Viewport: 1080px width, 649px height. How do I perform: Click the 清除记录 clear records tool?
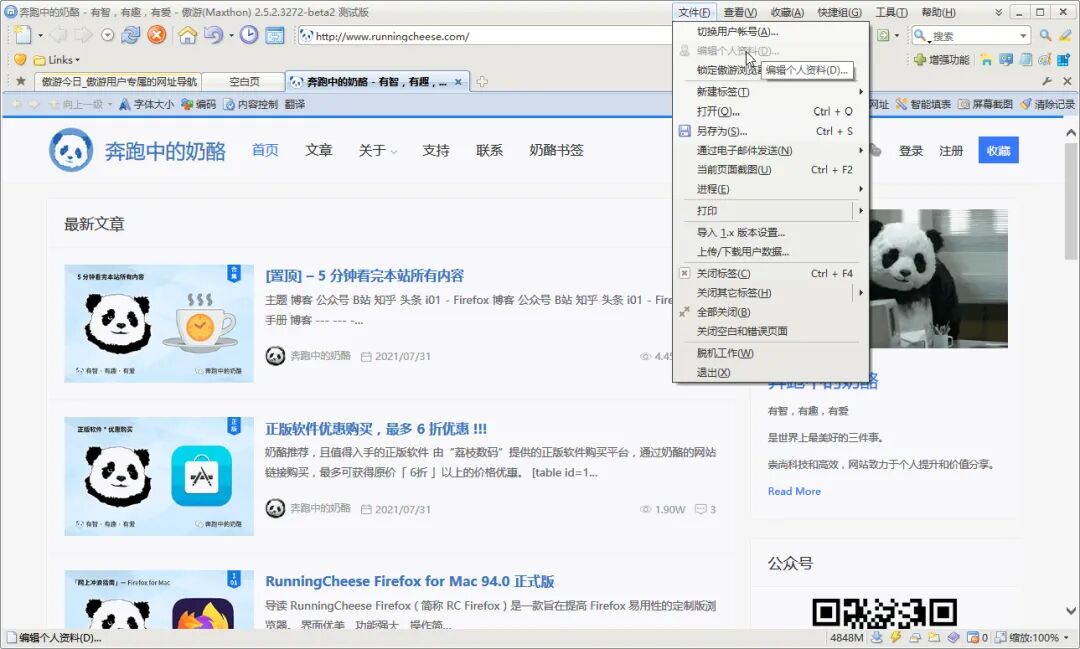[1047, 104]
